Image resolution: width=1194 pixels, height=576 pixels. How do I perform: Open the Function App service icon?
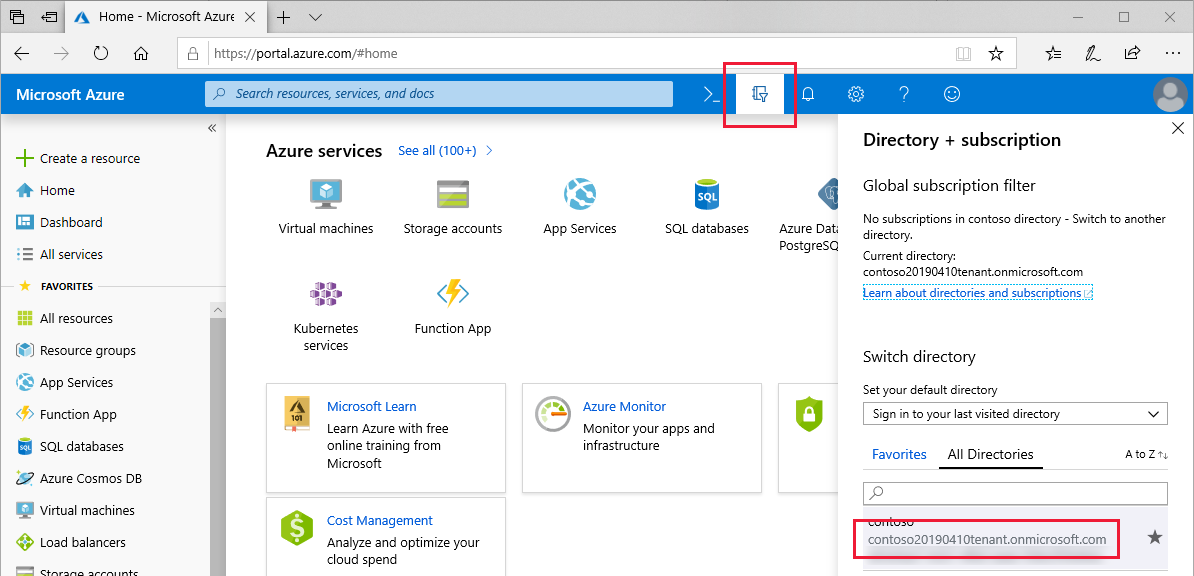(x=452, y=293)
